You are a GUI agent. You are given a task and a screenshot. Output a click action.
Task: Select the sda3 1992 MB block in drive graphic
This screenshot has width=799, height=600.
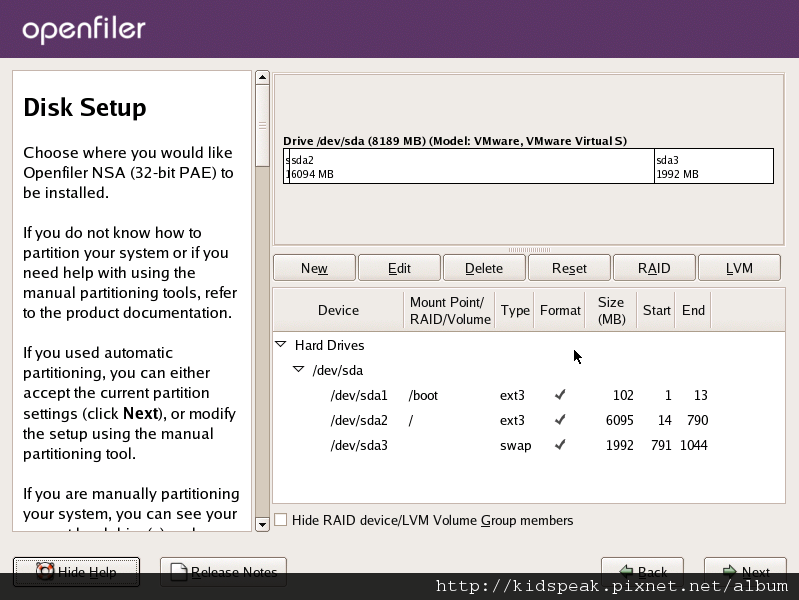[x=714, y=166]
